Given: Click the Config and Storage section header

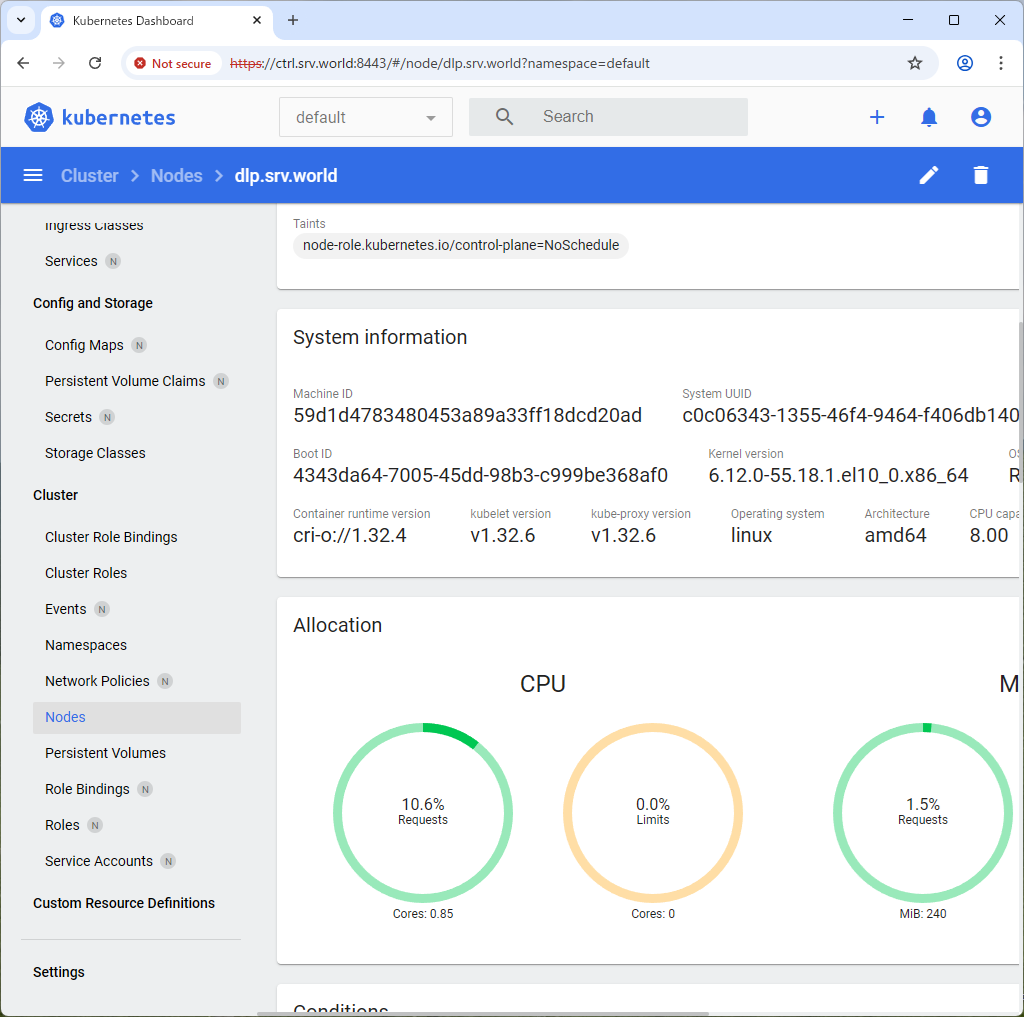Looking at the screenshot, I should pos(93,303).
